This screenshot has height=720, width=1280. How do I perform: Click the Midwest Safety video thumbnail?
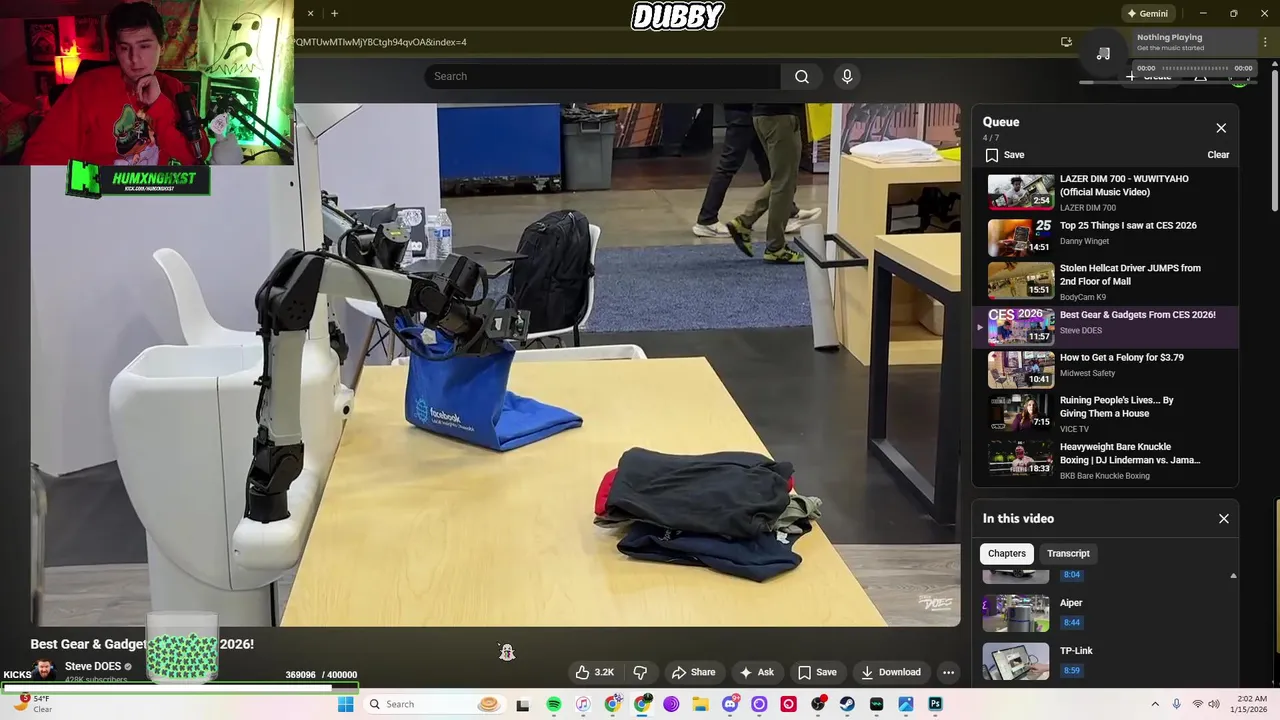coord(1021,370)
